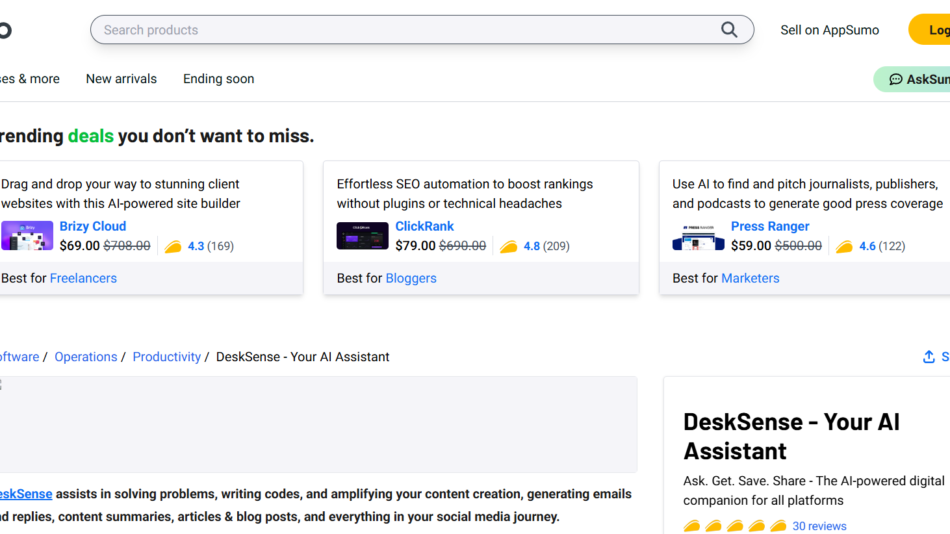Screen dimensions: 950x534
Task: Click the Brizy Cloud product thumbnail
Action: tap(27, 236)
